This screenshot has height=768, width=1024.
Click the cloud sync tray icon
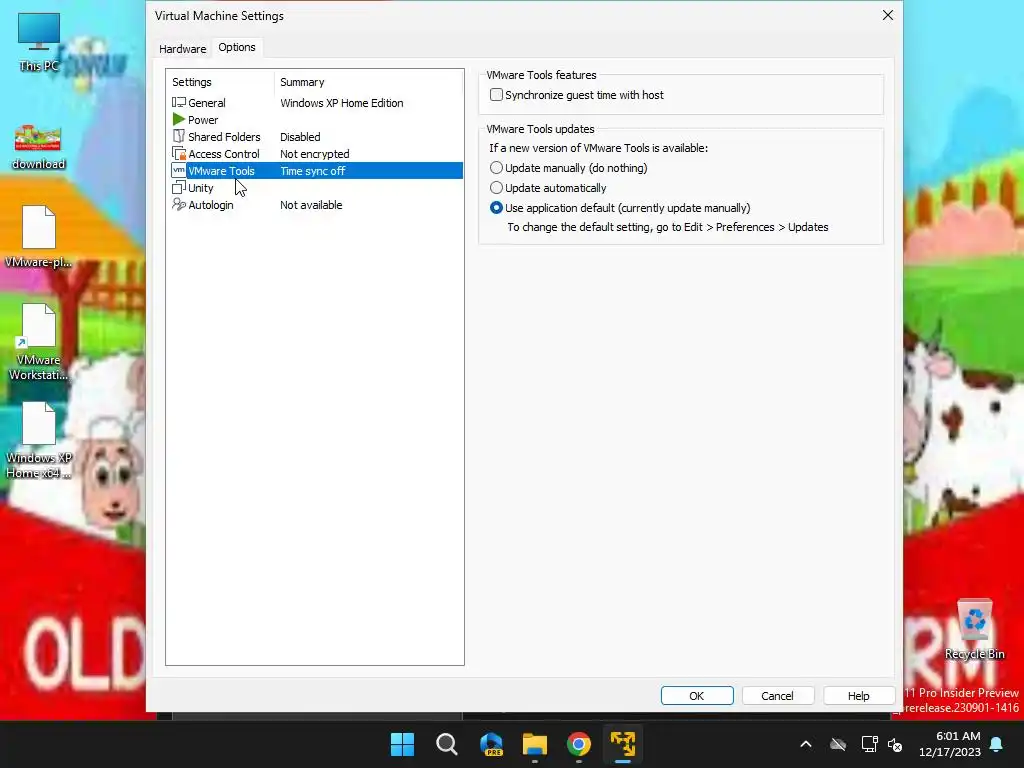click(838, 744)
